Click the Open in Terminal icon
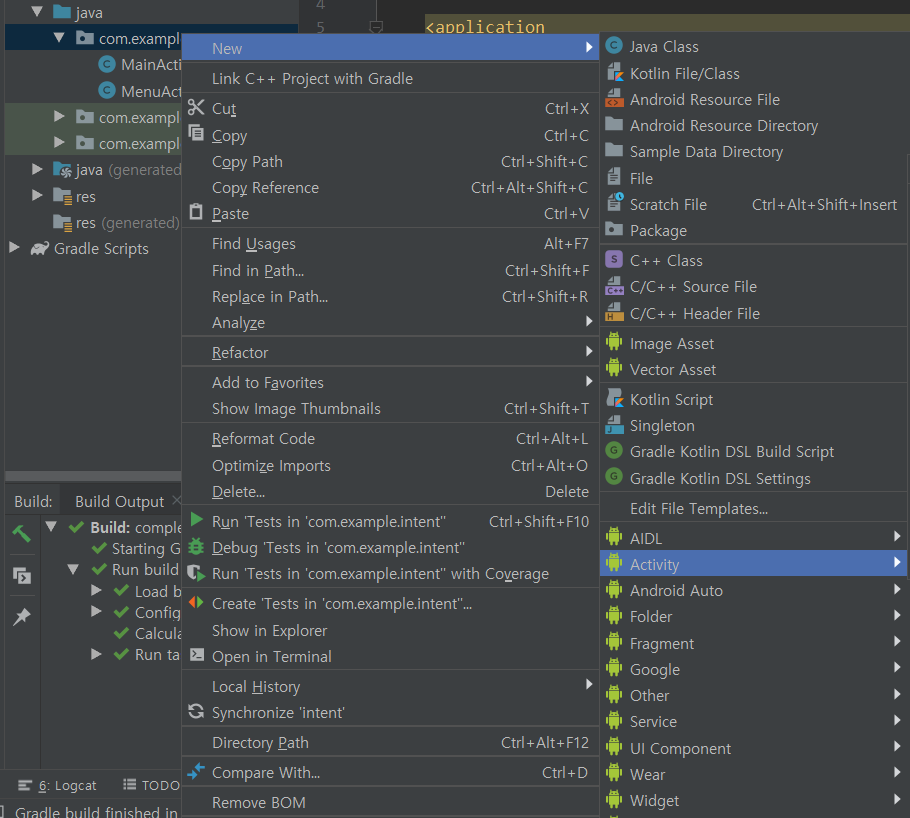The image size is (910, 818). tap(197, 655)
